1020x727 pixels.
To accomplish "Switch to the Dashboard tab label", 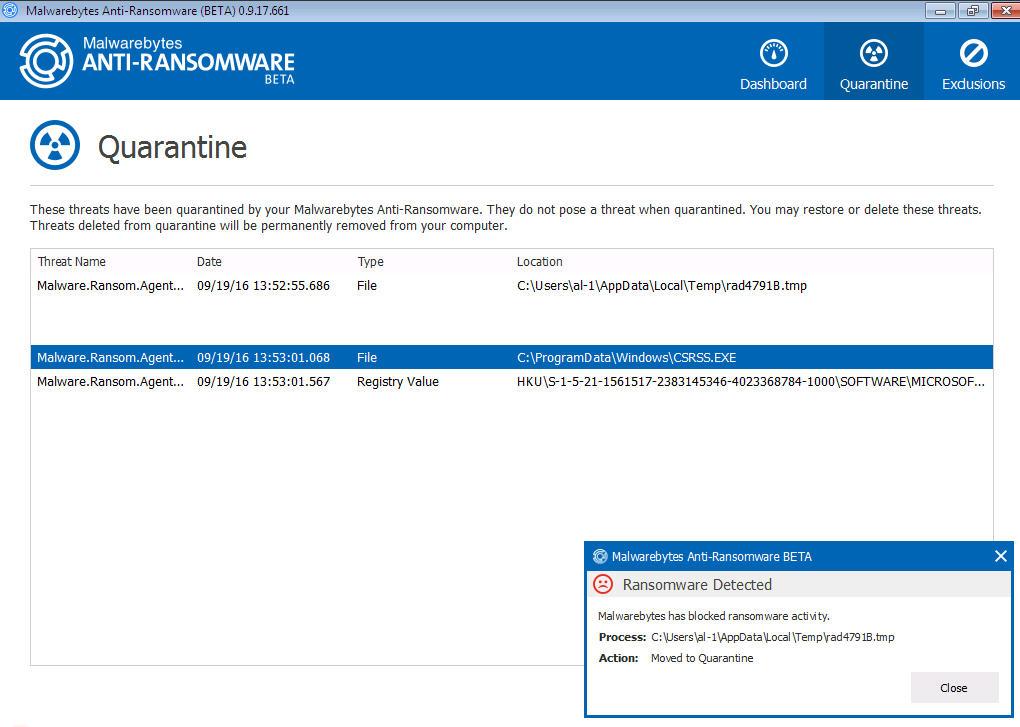I will (773, 84).
